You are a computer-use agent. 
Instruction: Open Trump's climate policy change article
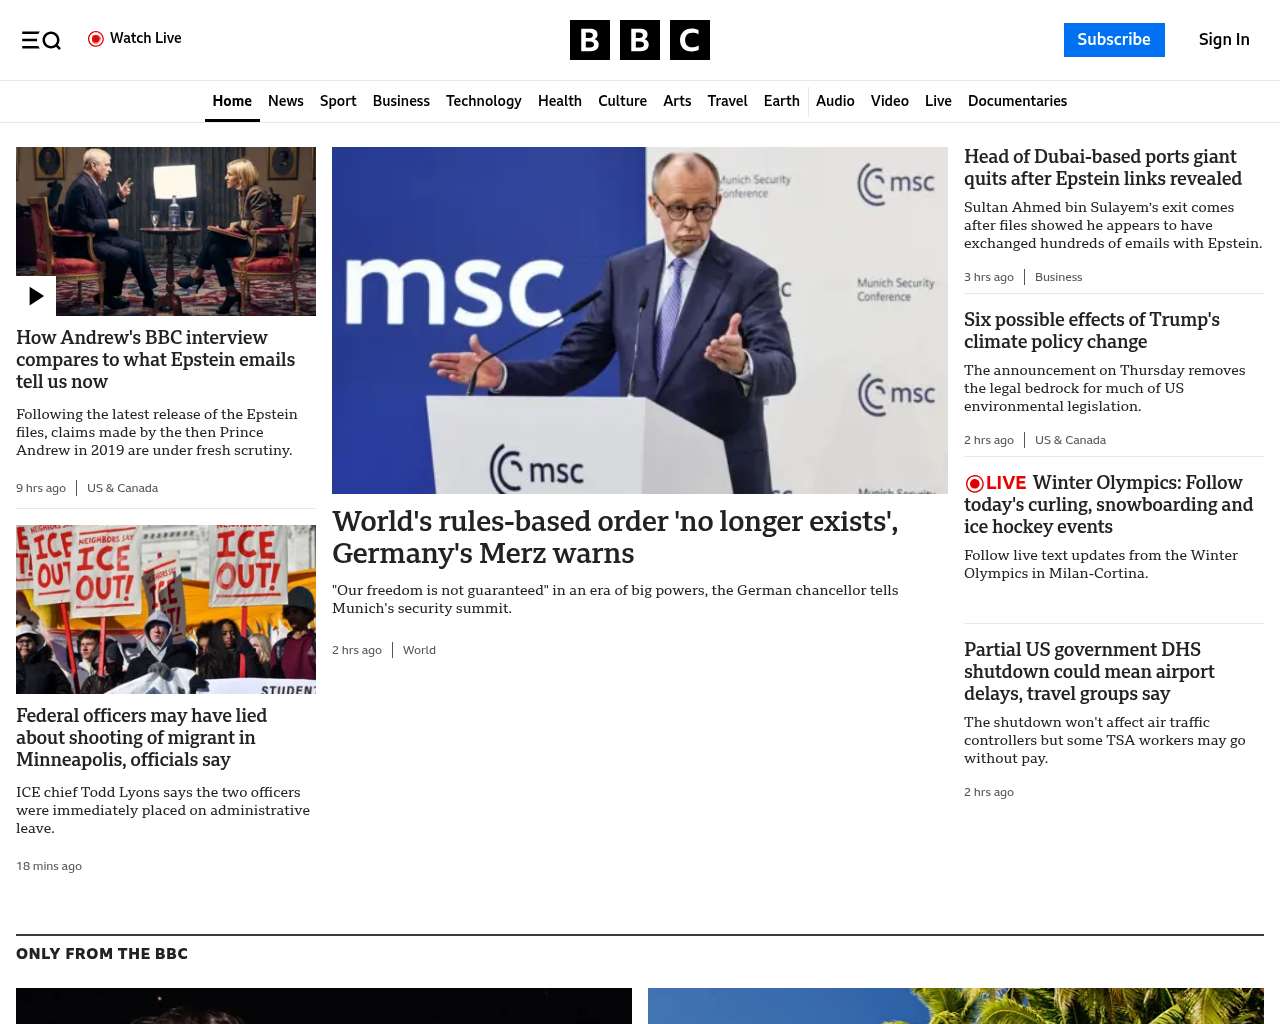coord(1091,331)
